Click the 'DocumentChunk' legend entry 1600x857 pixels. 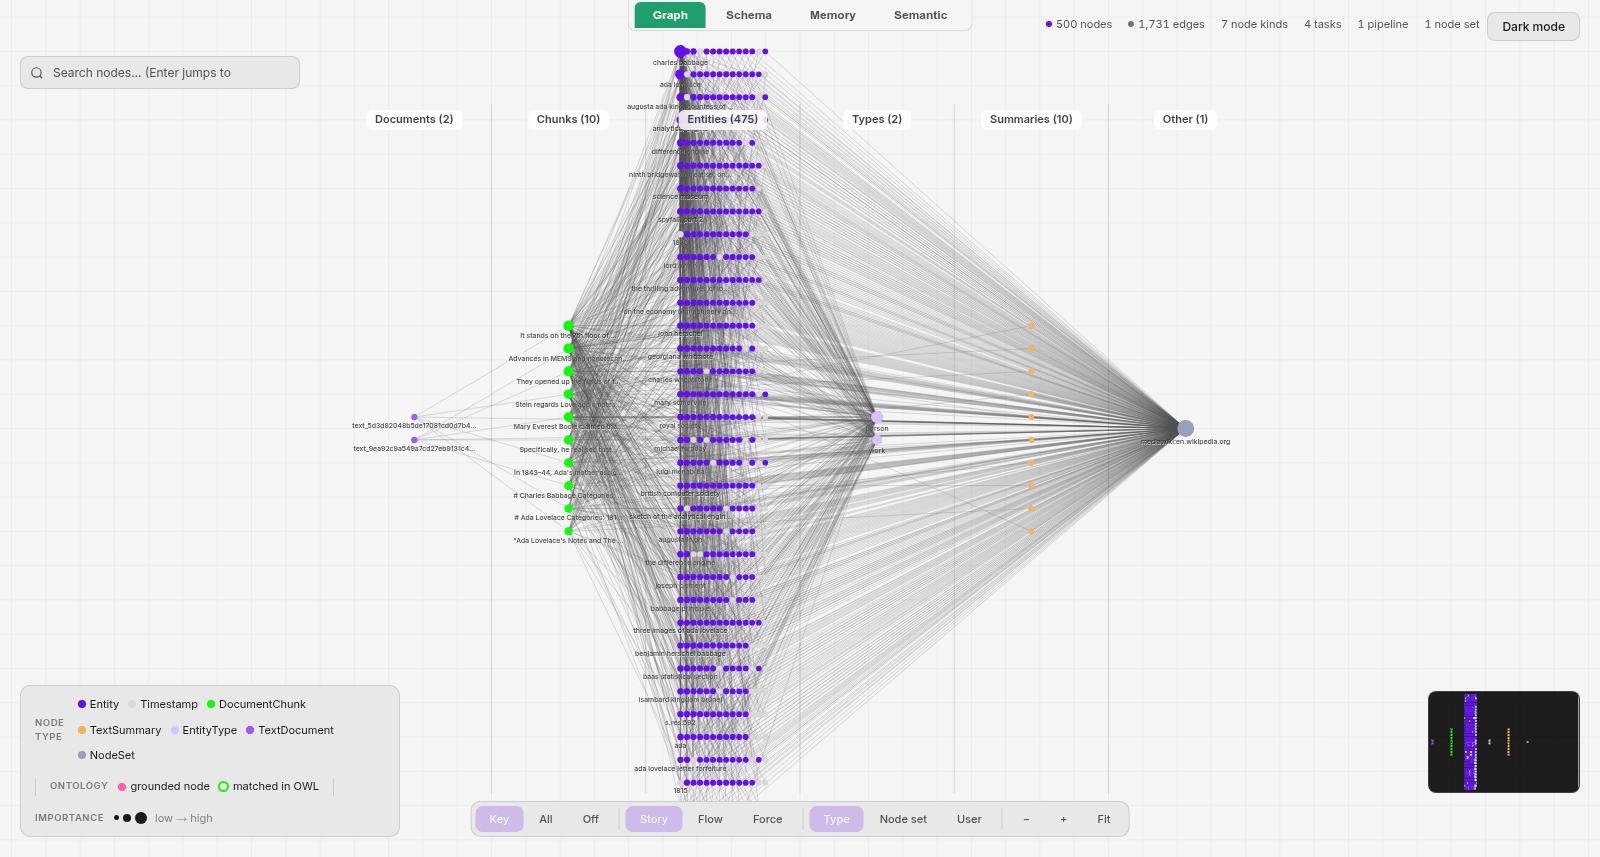click(256, 705)
